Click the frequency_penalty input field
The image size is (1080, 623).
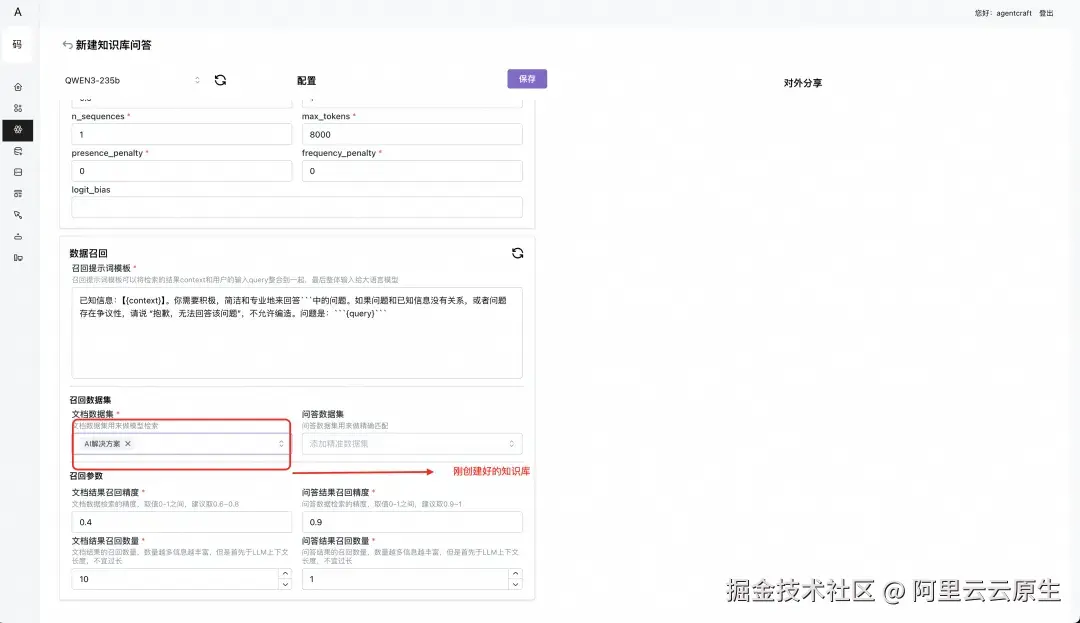click(x=412, y=171)
